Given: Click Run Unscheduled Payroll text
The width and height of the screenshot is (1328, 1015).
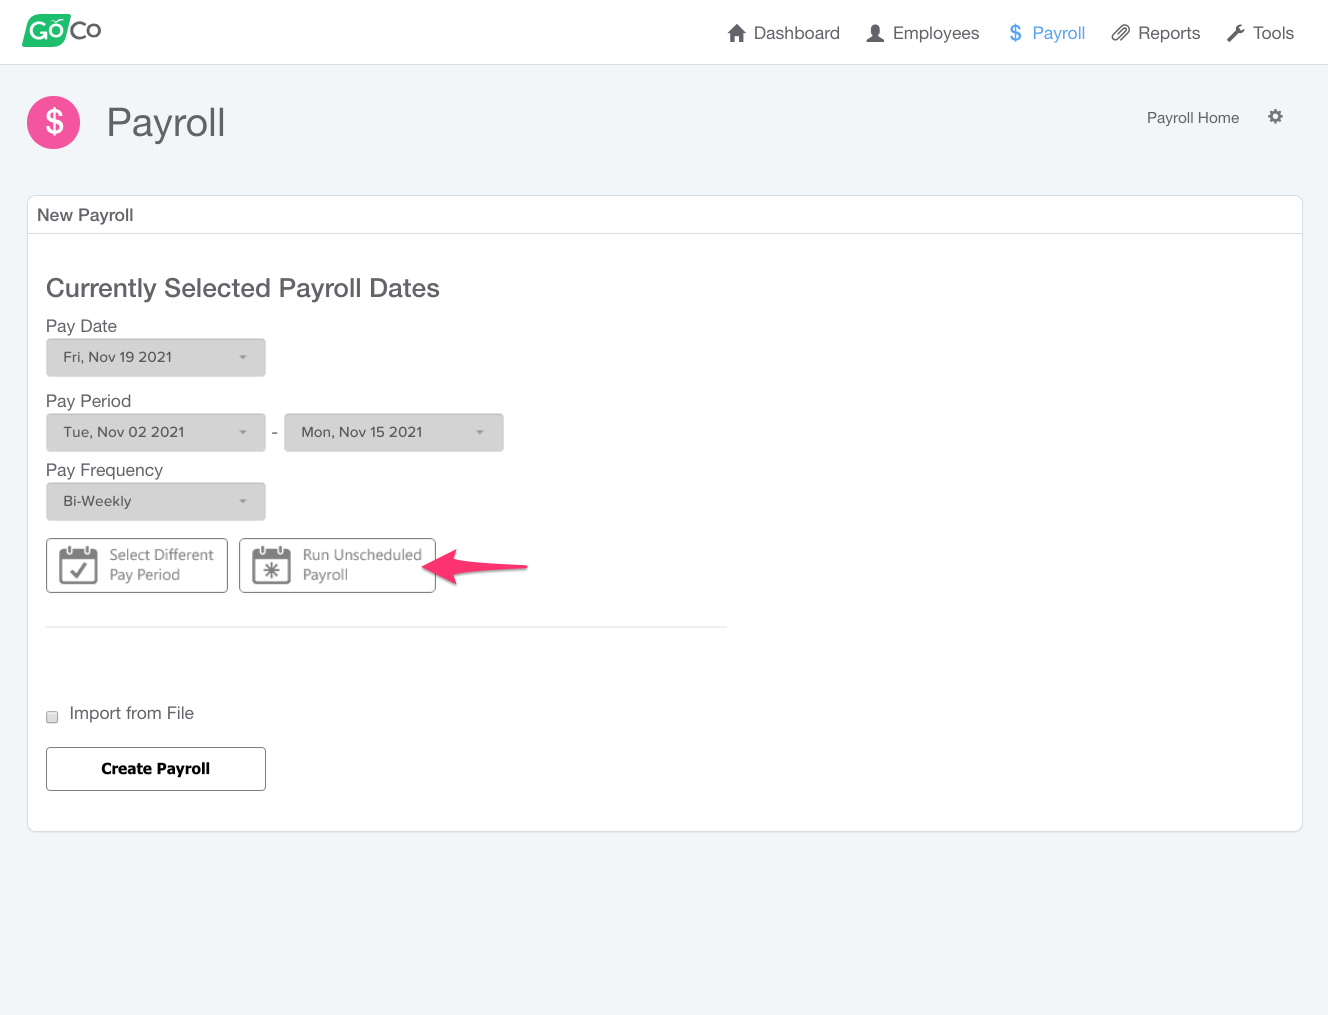Looking at the screenshot, I should pos(362,565).
